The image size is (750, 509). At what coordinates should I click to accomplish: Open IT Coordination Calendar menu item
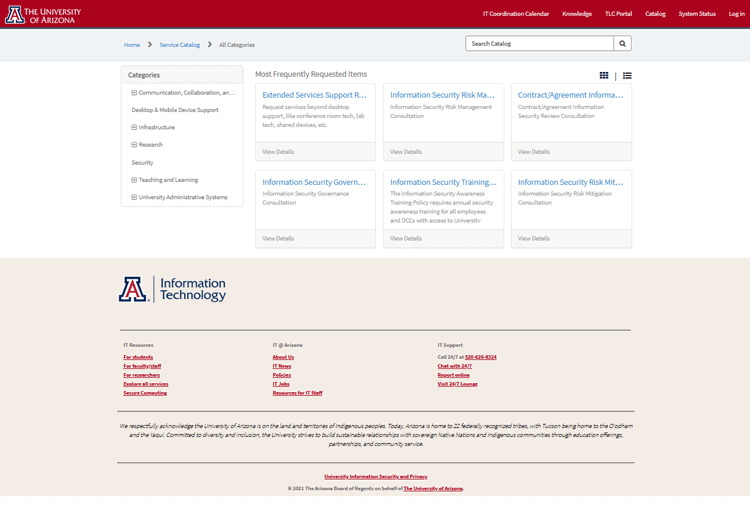tap(516, 14)
